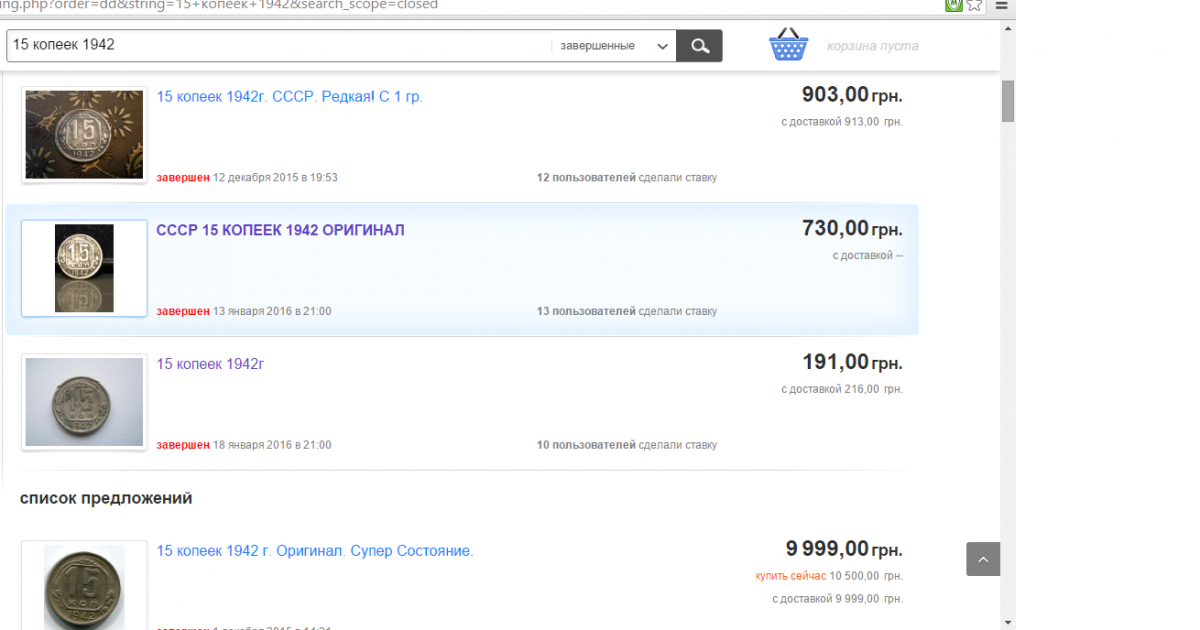Open "СССР 15 КОПЕЕК 1942 ОРИГИНАЛ" listing

[x=280, y=230]
